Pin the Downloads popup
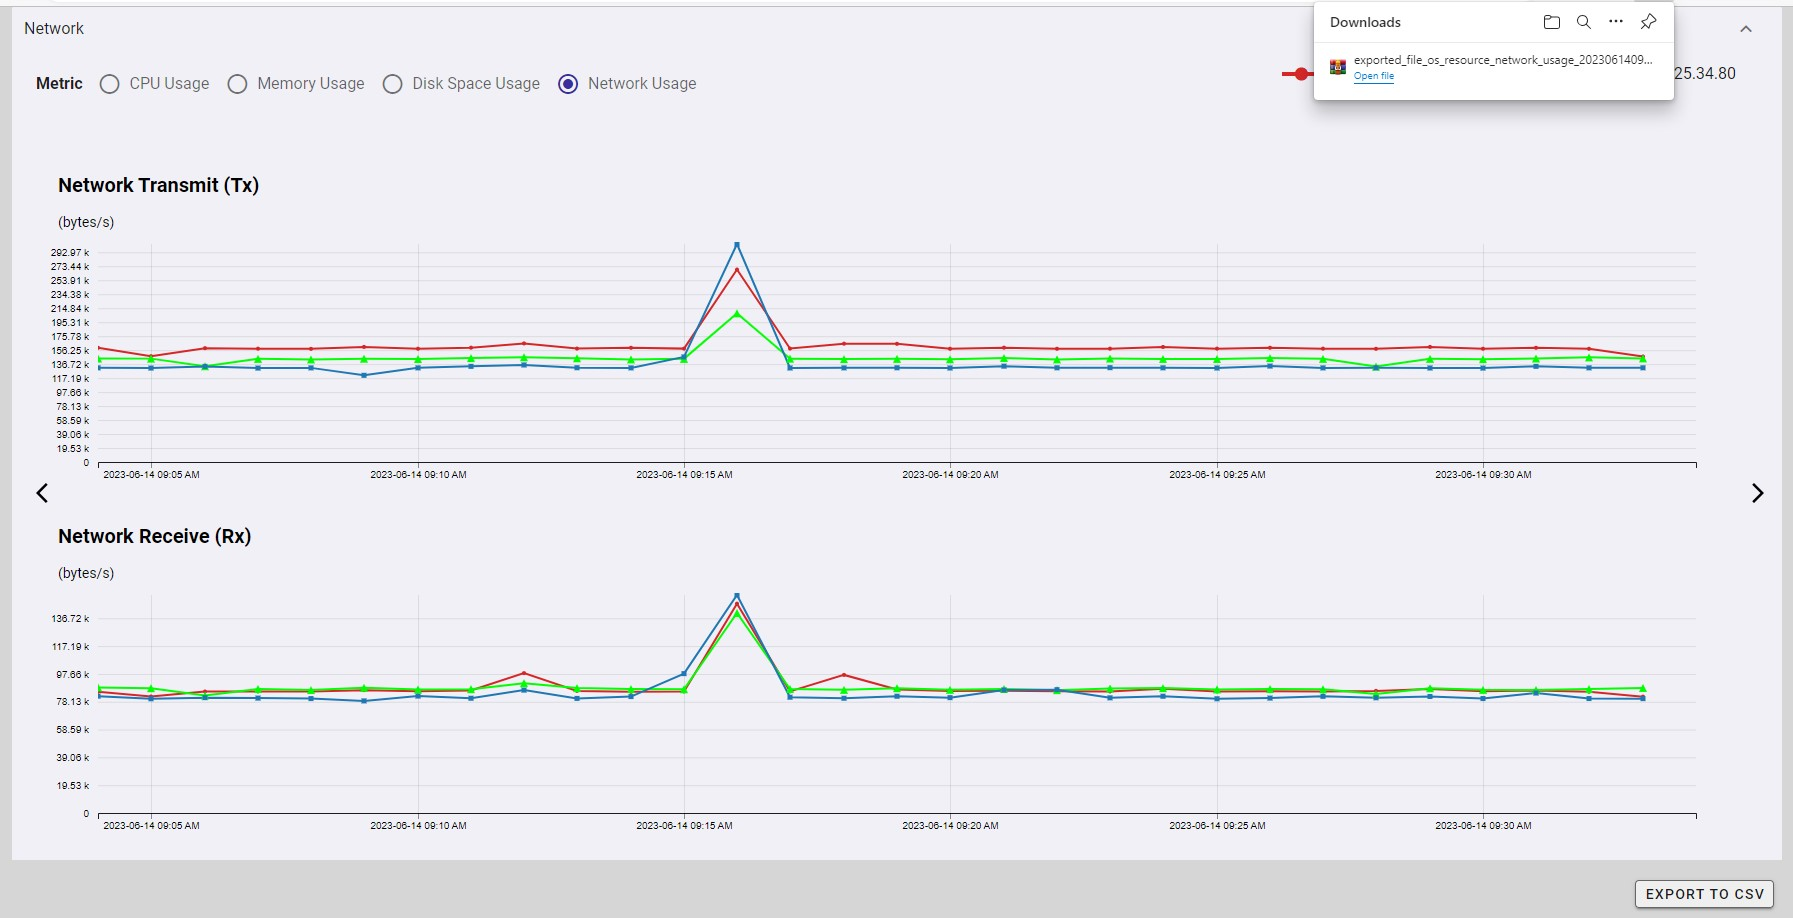Screen dimensions: 1793x918 pos(1648,22)
